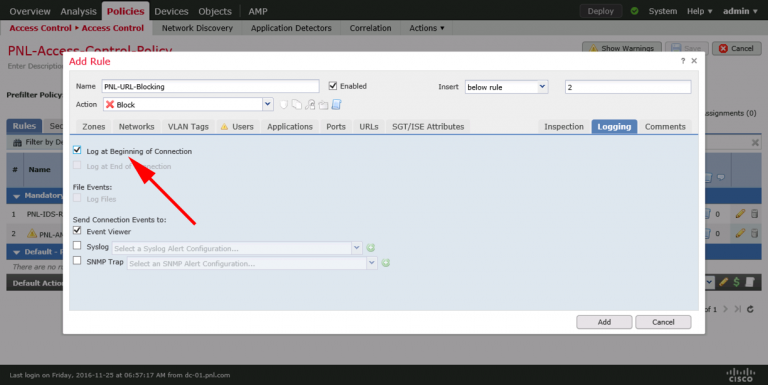Screen dimensions: 768x385
Task: Click the white scroll logging icon in Default Action bar
Action: point(749,282)
